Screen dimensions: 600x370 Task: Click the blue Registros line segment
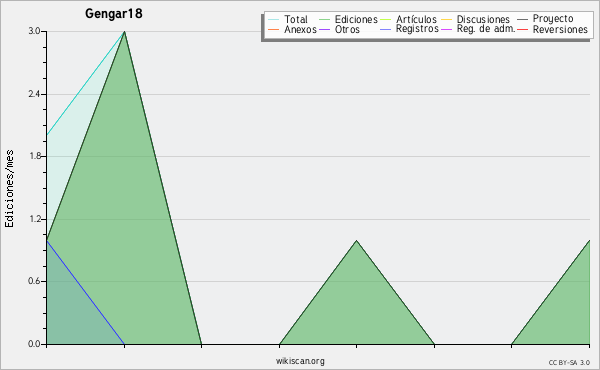(x=85, y=292)
